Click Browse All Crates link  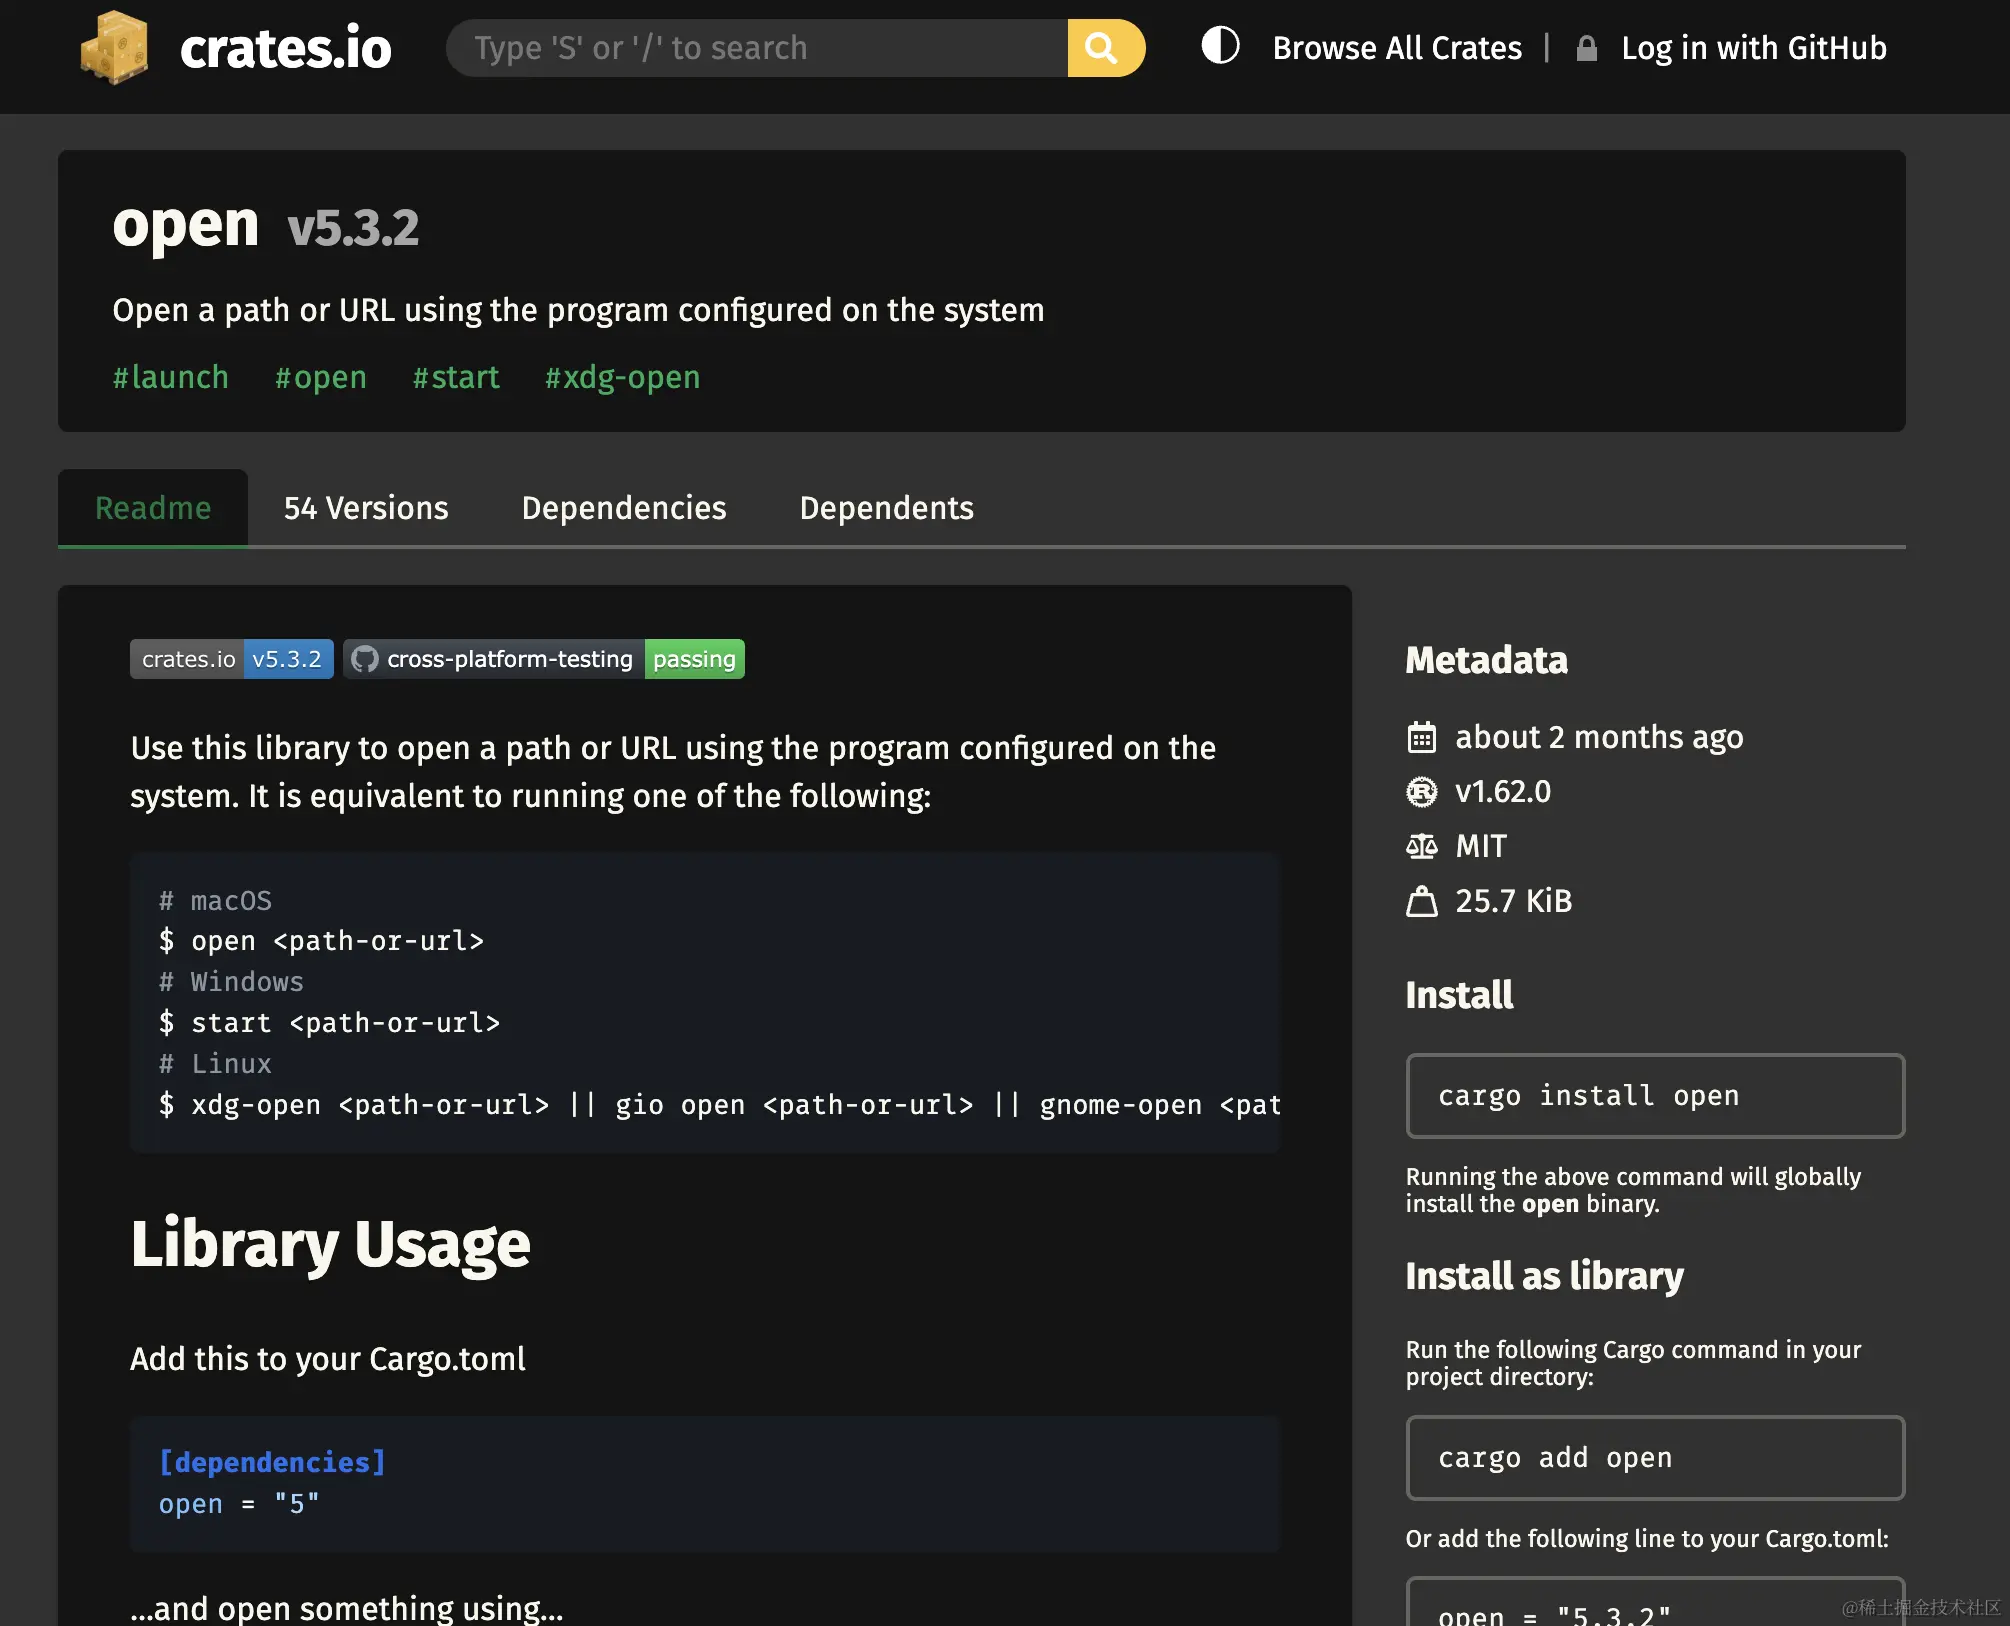click(x=1397, y=48)
